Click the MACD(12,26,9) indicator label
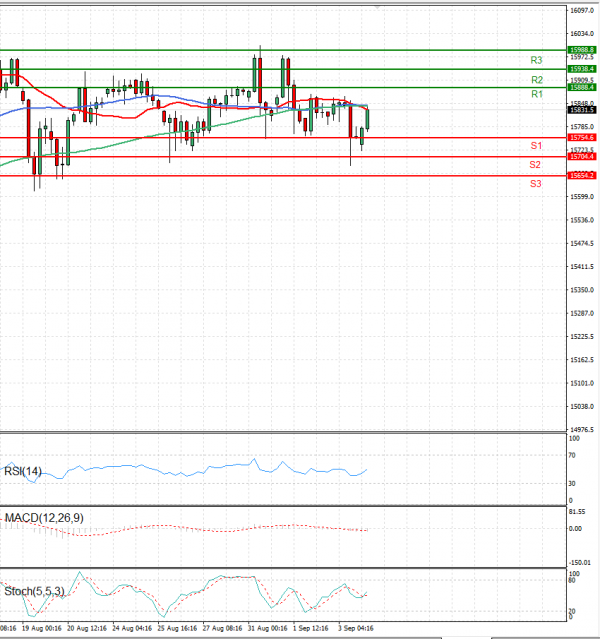This screenshot has width=600, height=639. [x=44, y=518]
